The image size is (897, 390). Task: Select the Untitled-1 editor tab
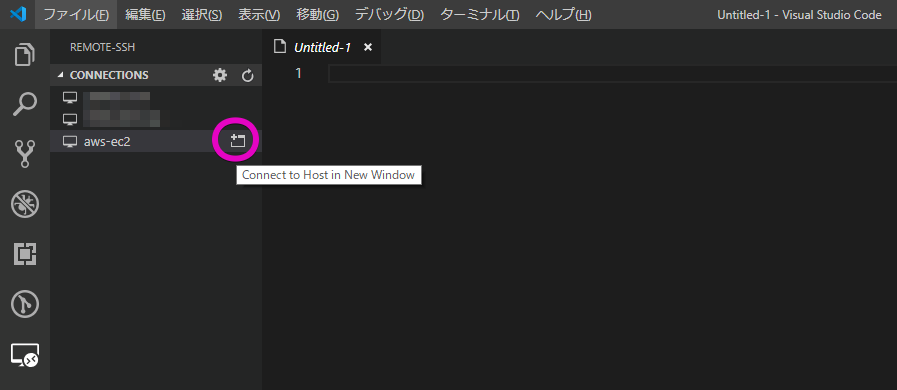(322, 47)
